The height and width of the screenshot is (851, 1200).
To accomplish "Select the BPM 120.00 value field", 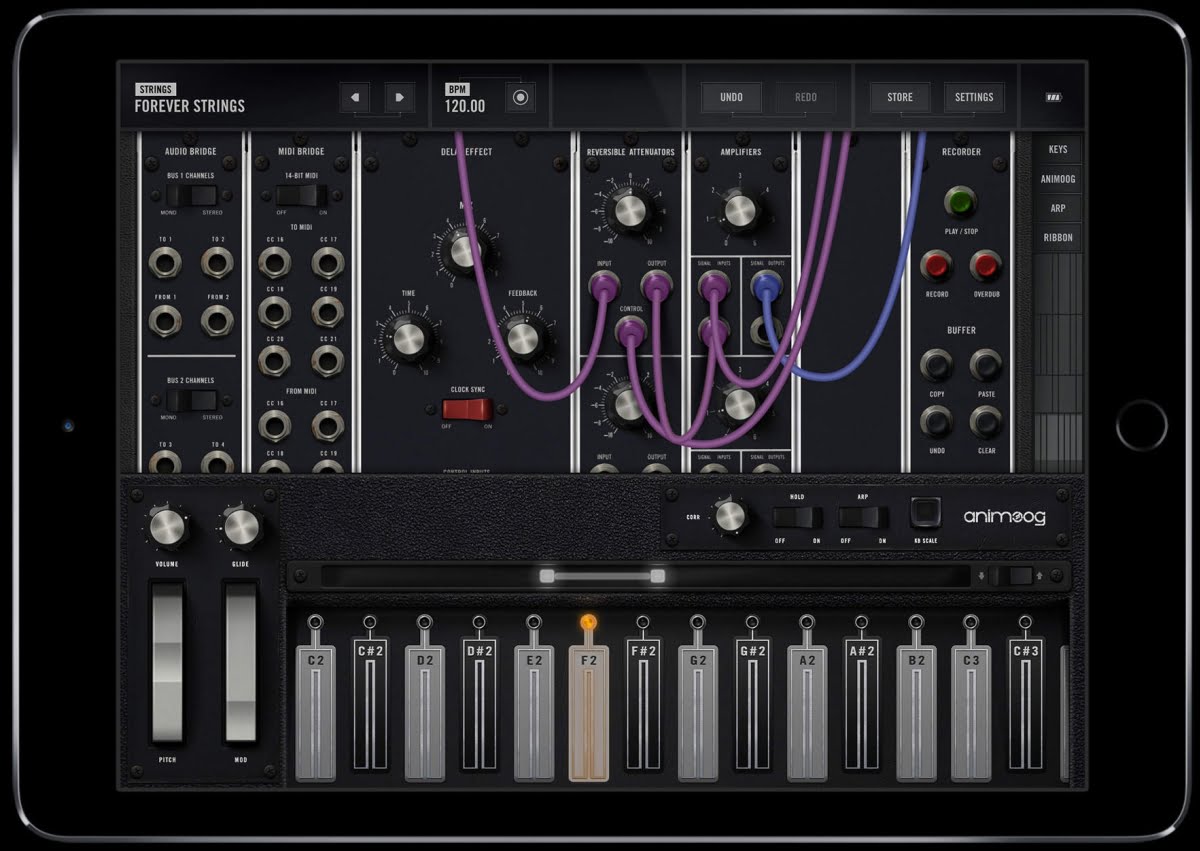I will click(x=465, y=106).
